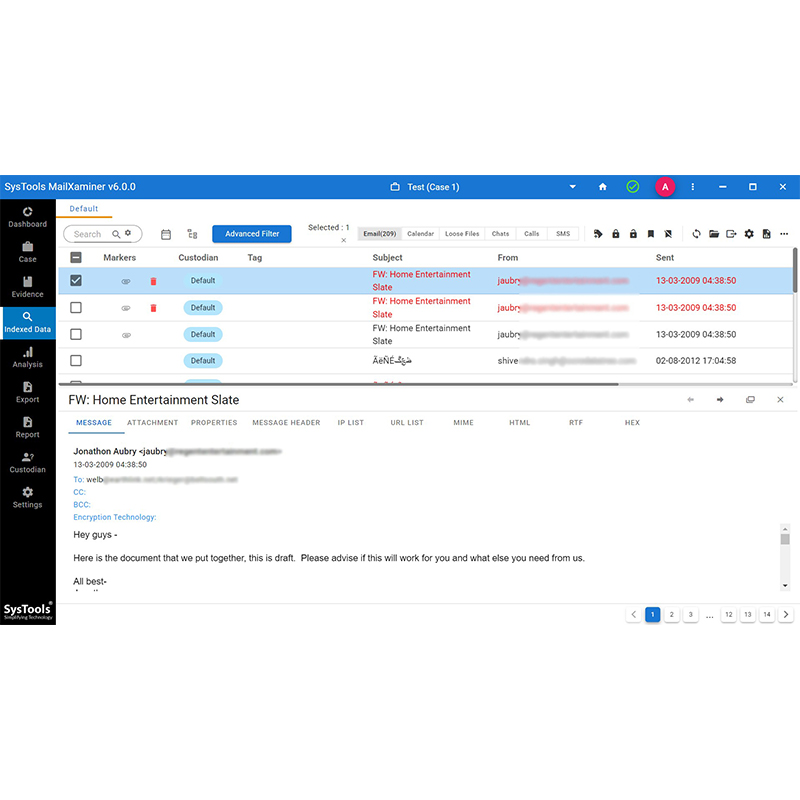Select Indexed Data in the sidebar
The height and width of the screenshot is (800, 800).
[x=28, y=323]
